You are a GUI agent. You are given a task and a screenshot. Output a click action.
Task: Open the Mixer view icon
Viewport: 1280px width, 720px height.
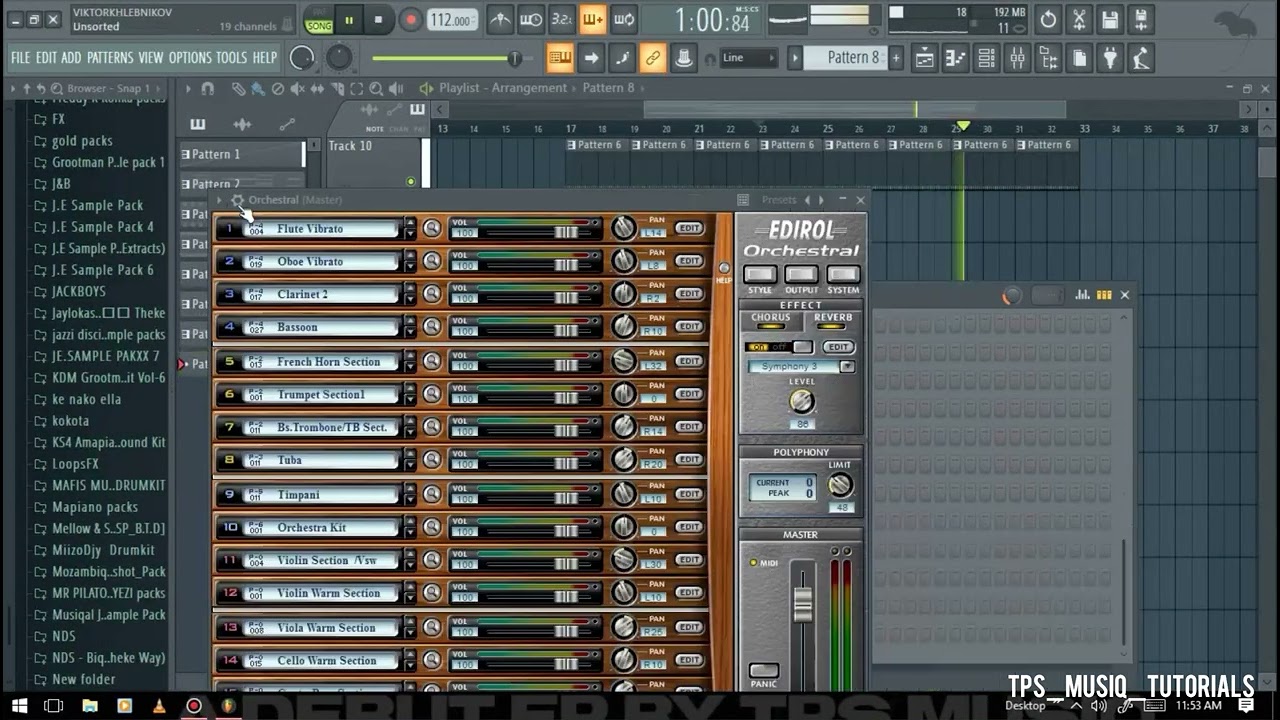(x=1017, y=59)
